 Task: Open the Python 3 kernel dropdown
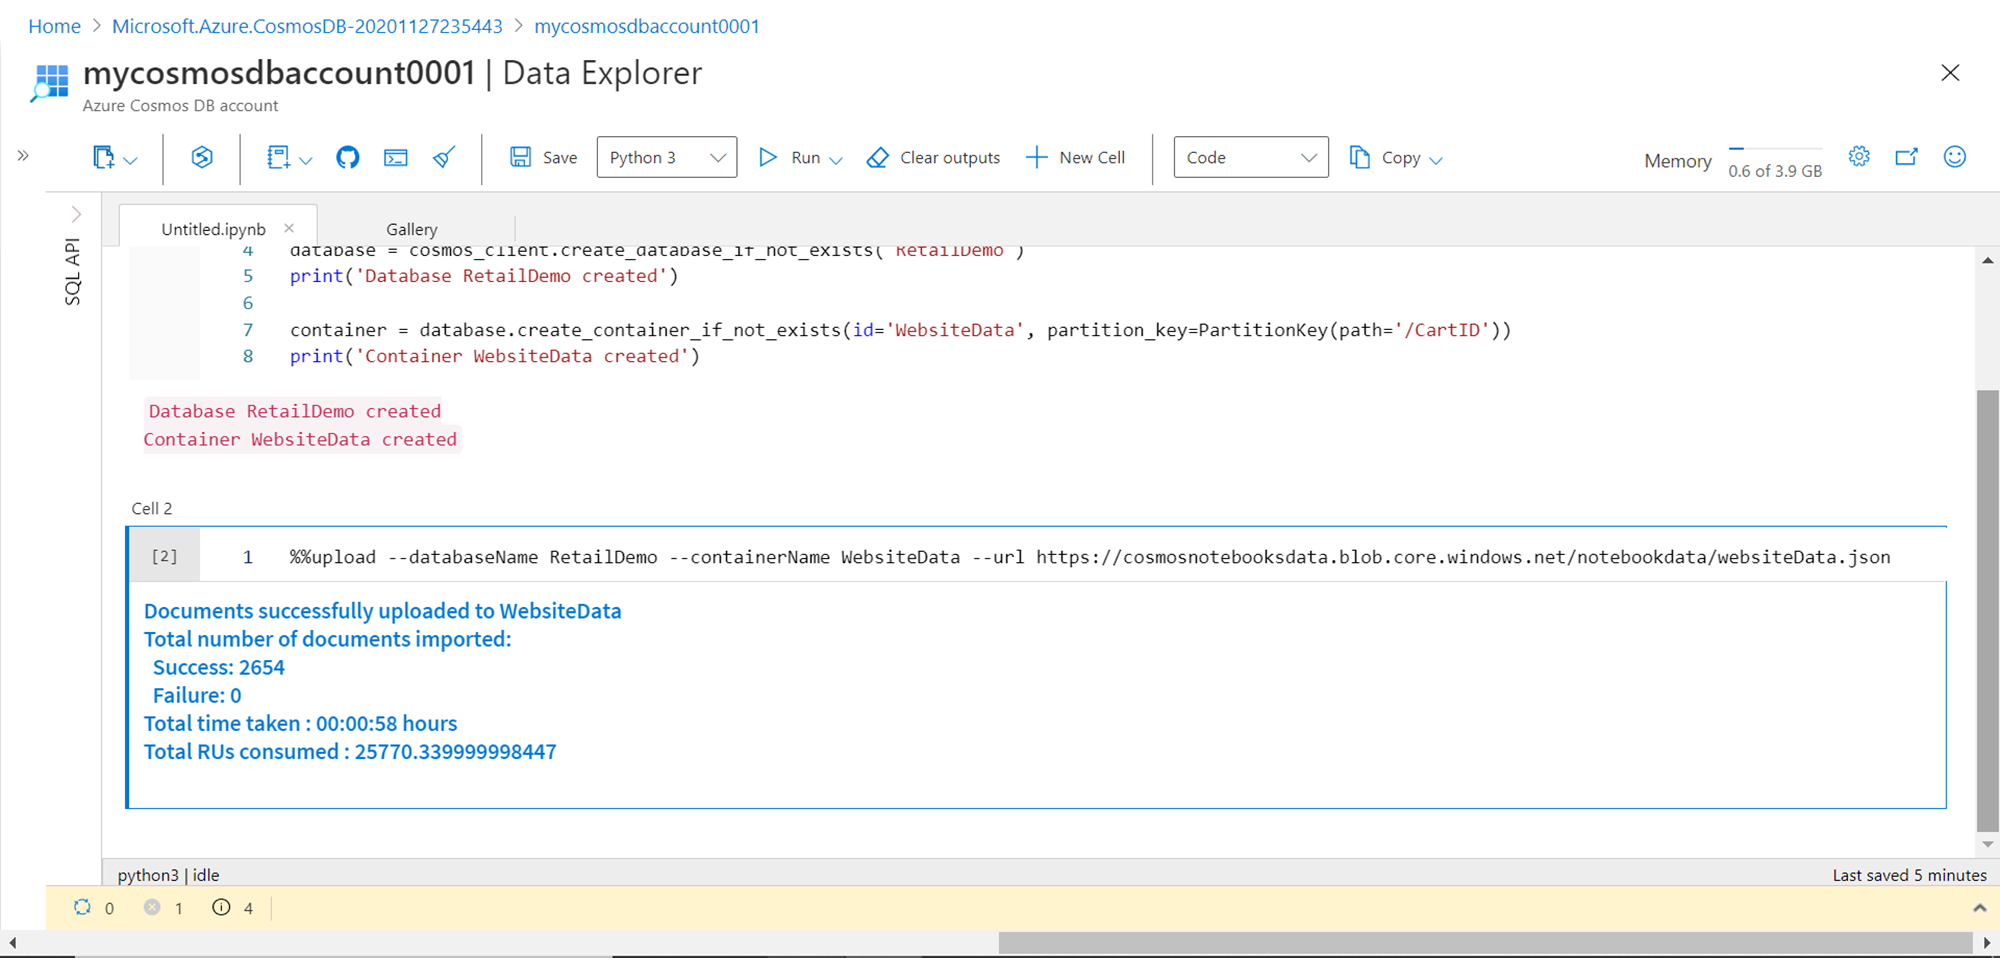(x=667, y=157)
